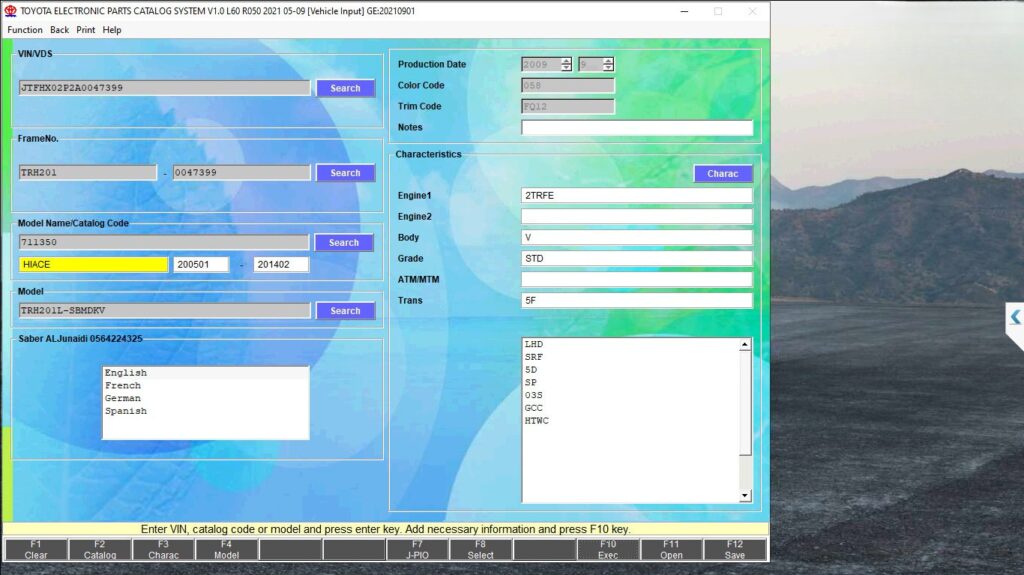Click the catalog code field 711350

164,242
